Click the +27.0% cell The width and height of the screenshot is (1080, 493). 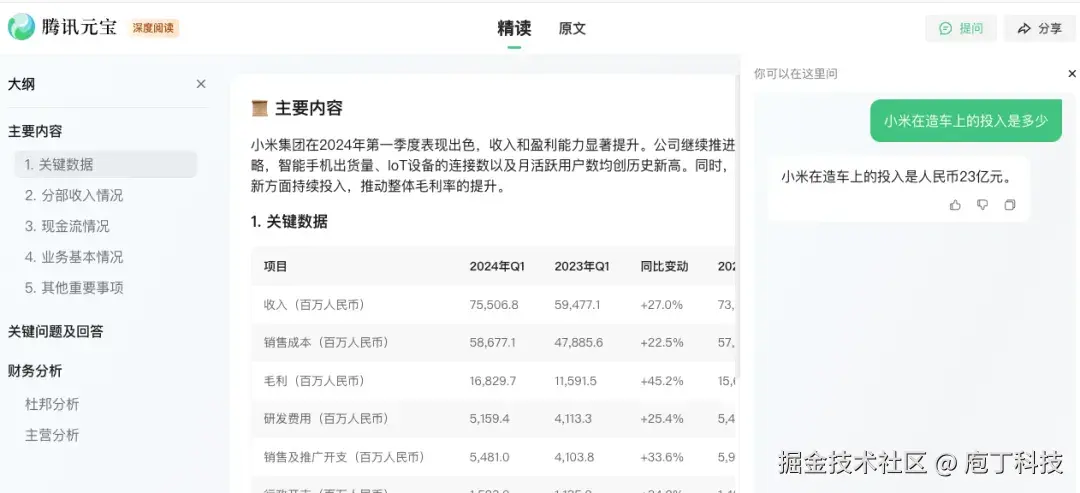click(661, 304)
